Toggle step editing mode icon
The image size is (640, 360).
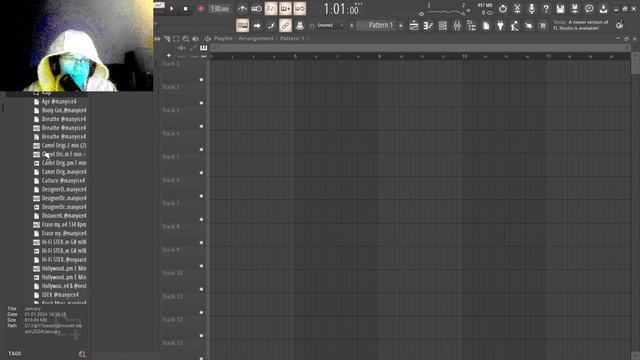pos(271,26)
